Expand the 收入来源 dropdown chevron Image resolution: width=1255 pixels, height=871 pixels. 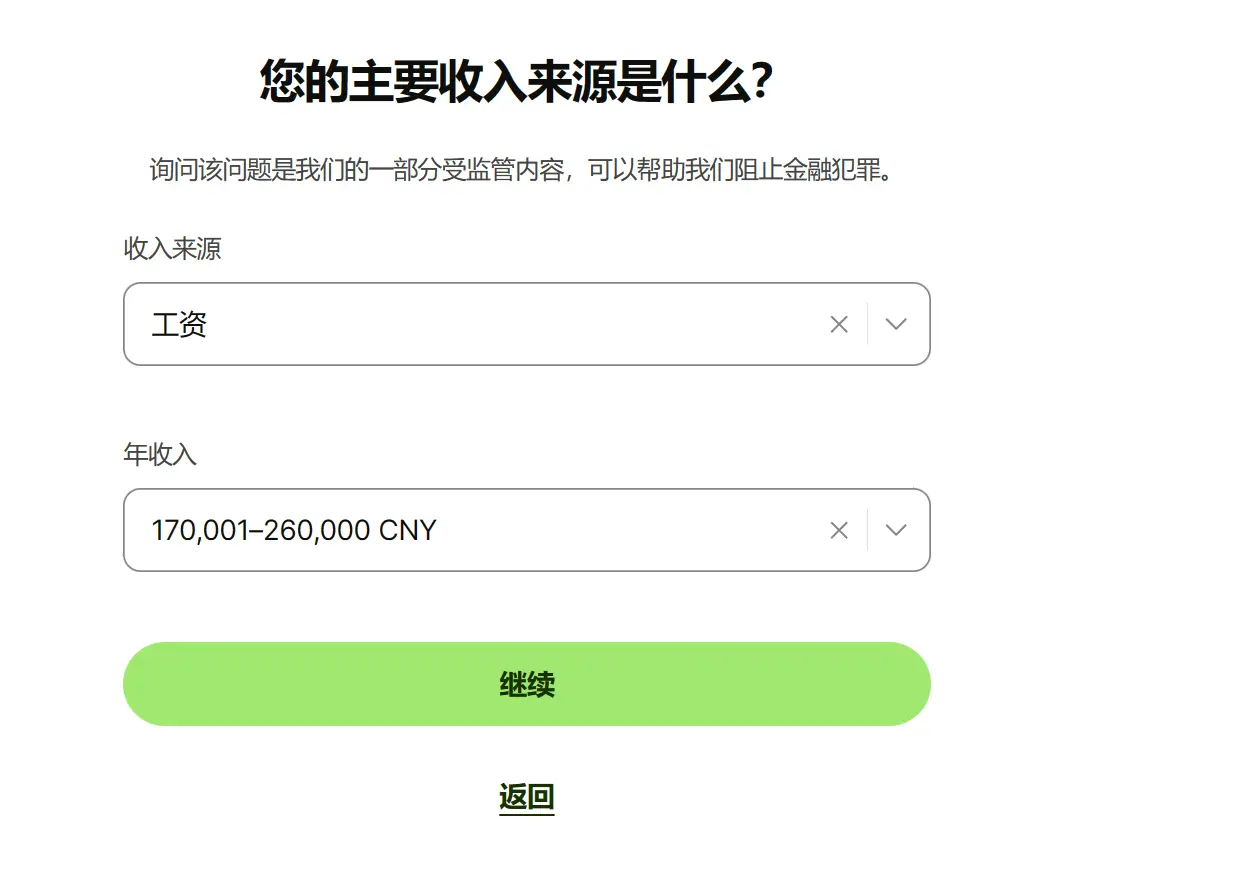point(896,324)
